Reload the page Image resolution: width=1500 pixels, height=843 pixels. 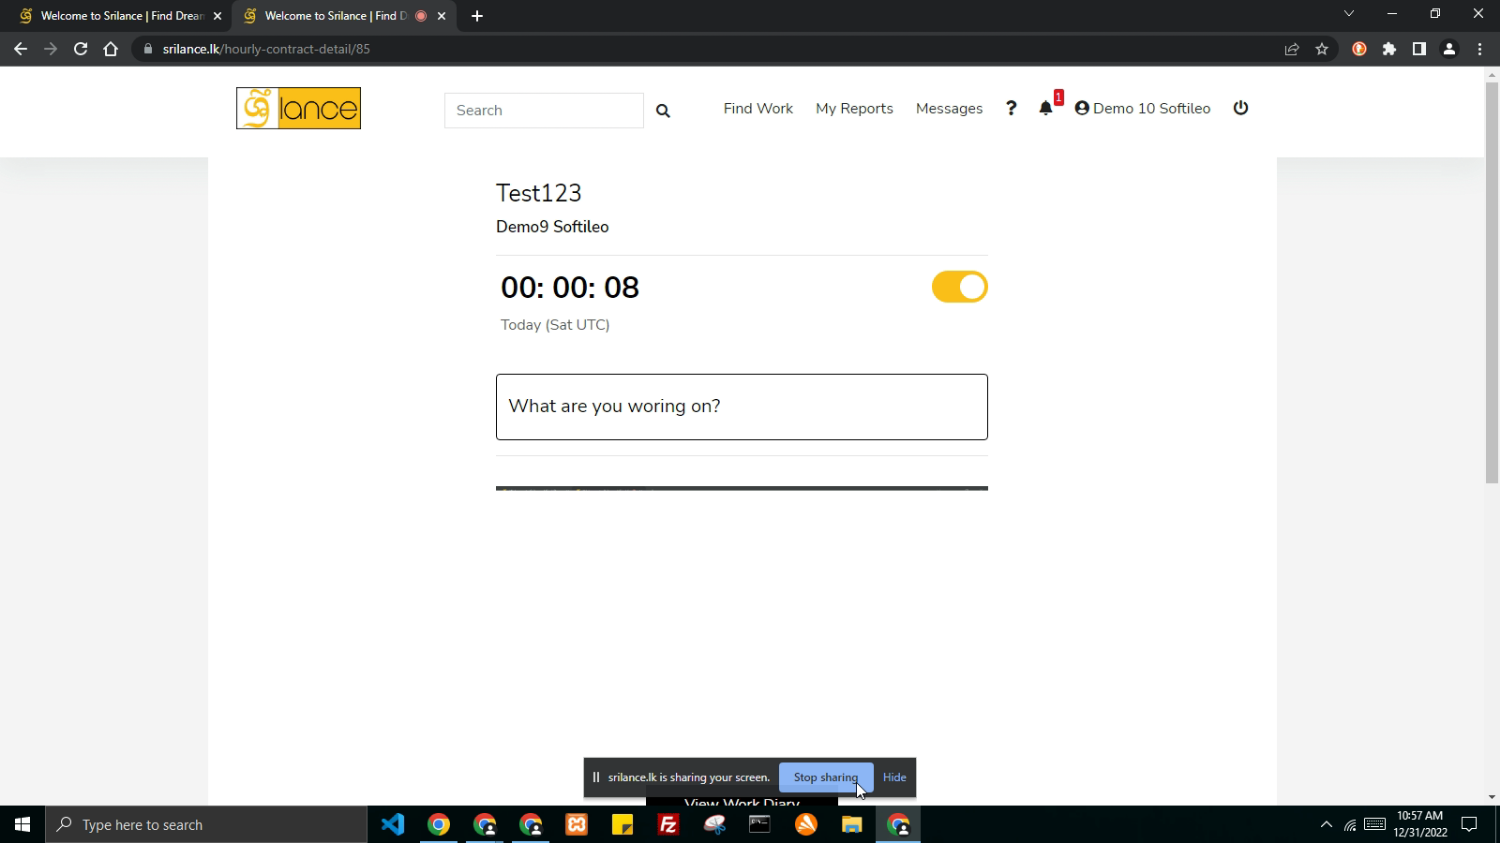[x=81, y=49]
